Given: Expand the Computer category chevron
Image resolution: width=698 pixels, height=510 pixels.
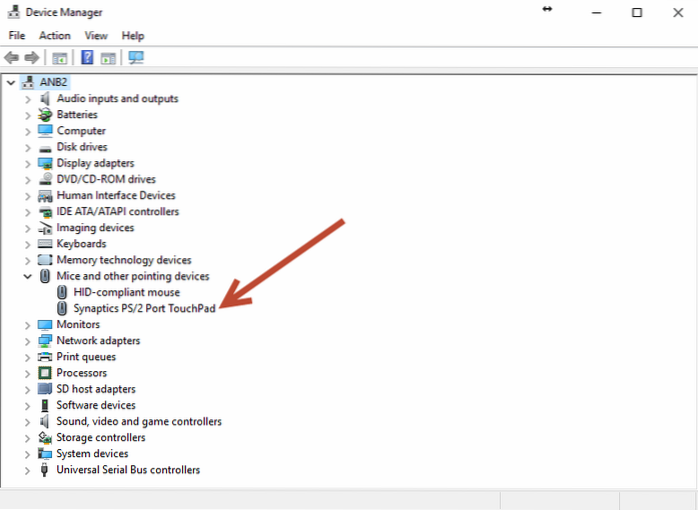Looking at the screenshot, I should [x=28, y=131].
